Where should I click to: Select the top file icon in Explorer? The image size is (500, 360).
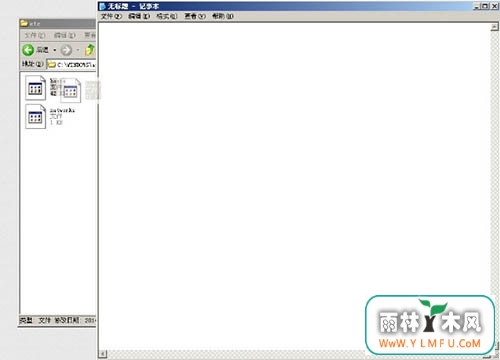[x=35, y=88]
